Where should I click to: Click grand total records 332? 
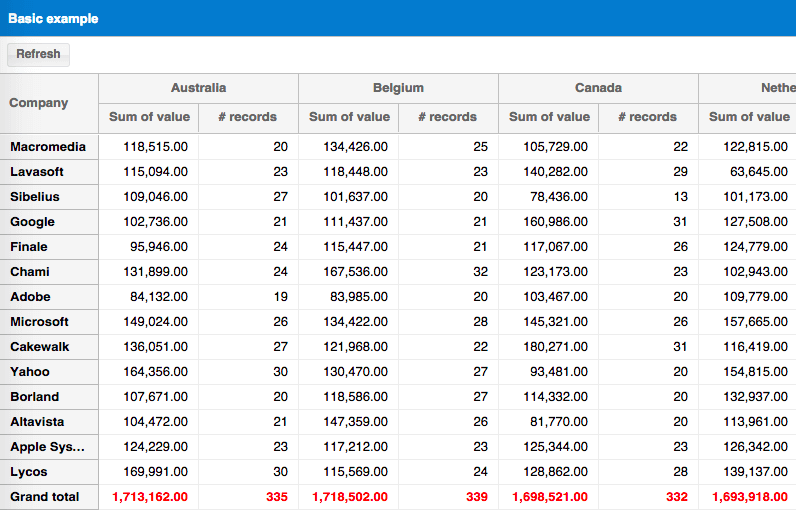pyautogui.click(x=648, y=497)
